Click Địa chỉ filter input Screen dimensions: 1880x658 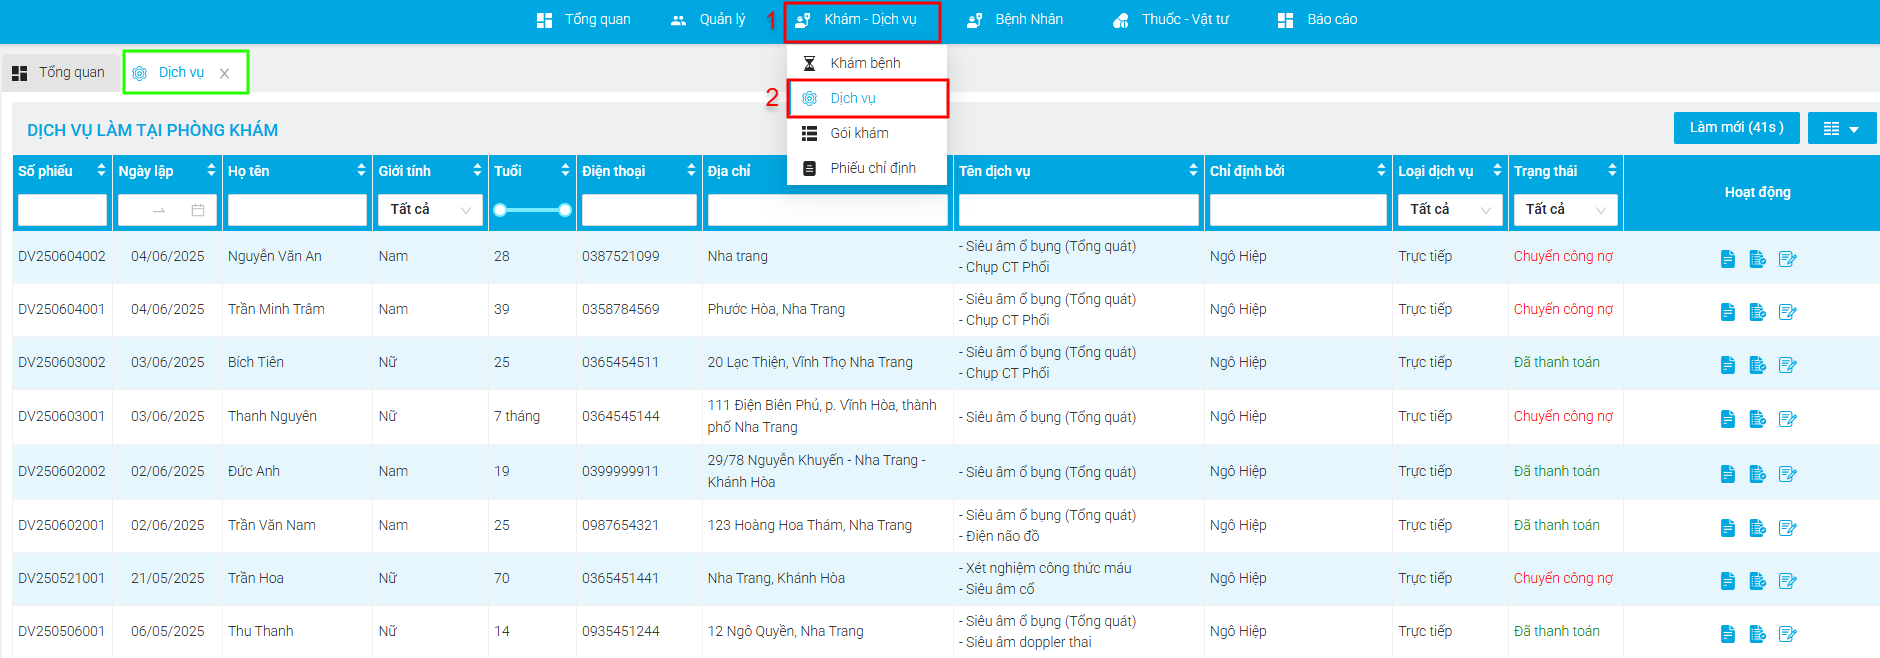[827, 210]
